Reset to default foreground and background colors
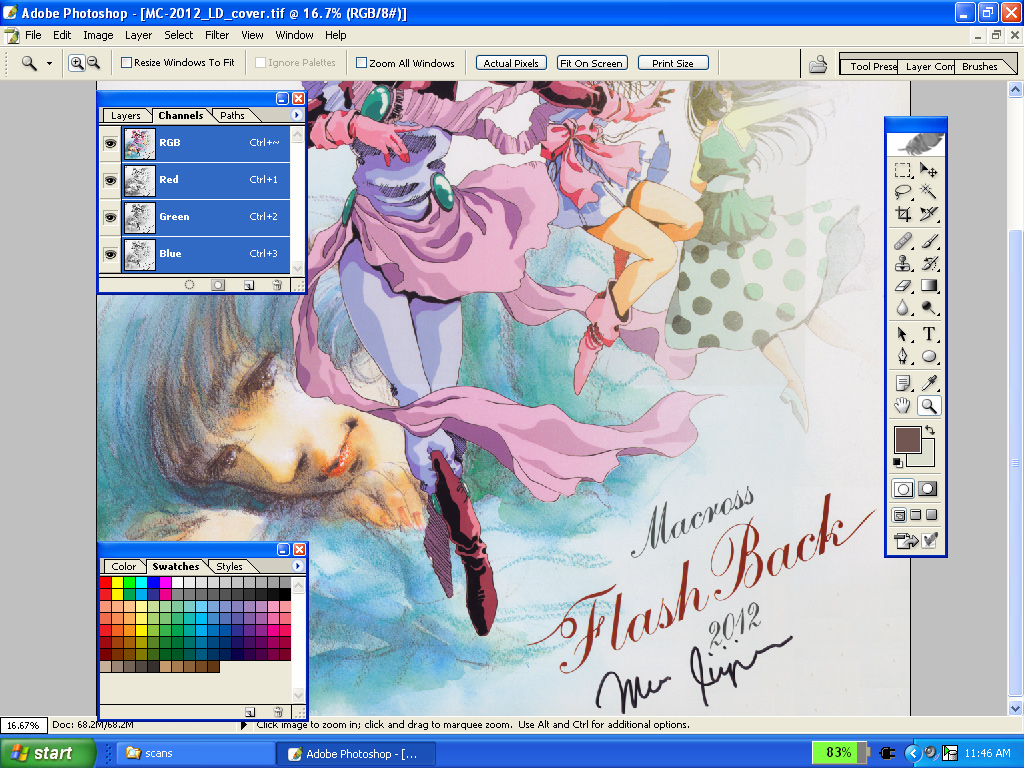 898,463
